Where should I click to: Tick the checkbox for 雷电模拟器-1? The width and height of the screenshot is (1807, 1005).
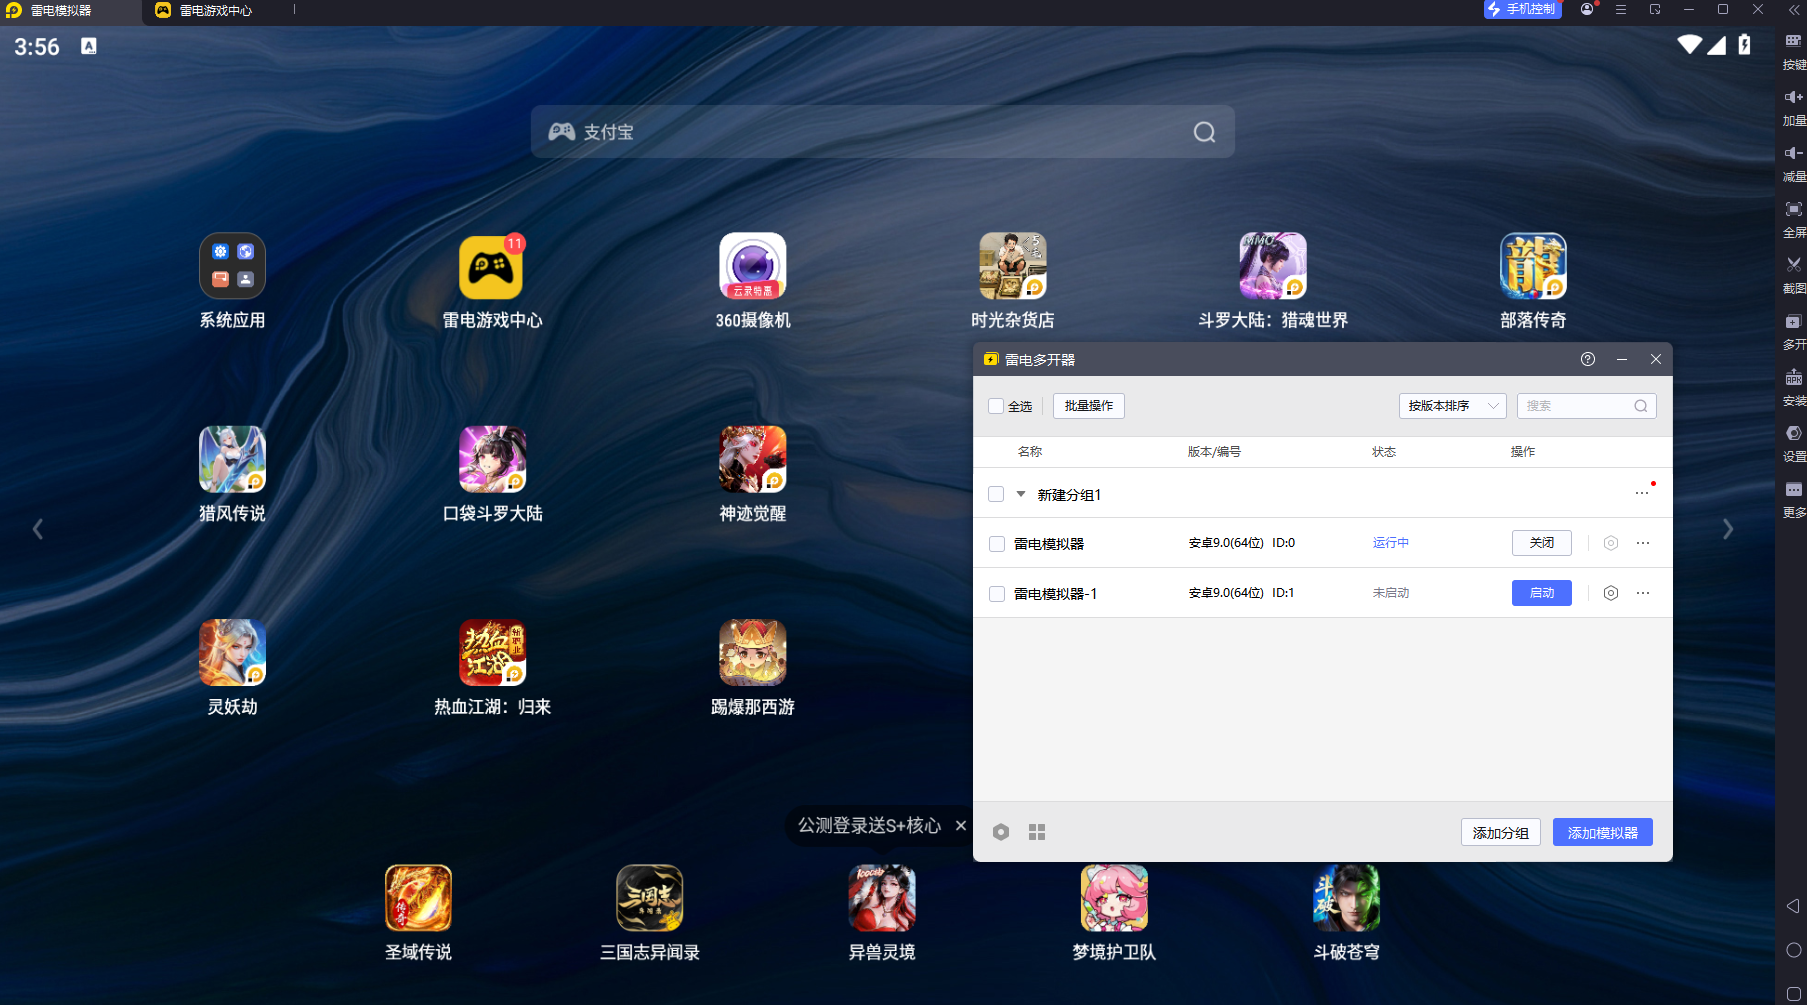pos(996,594)
